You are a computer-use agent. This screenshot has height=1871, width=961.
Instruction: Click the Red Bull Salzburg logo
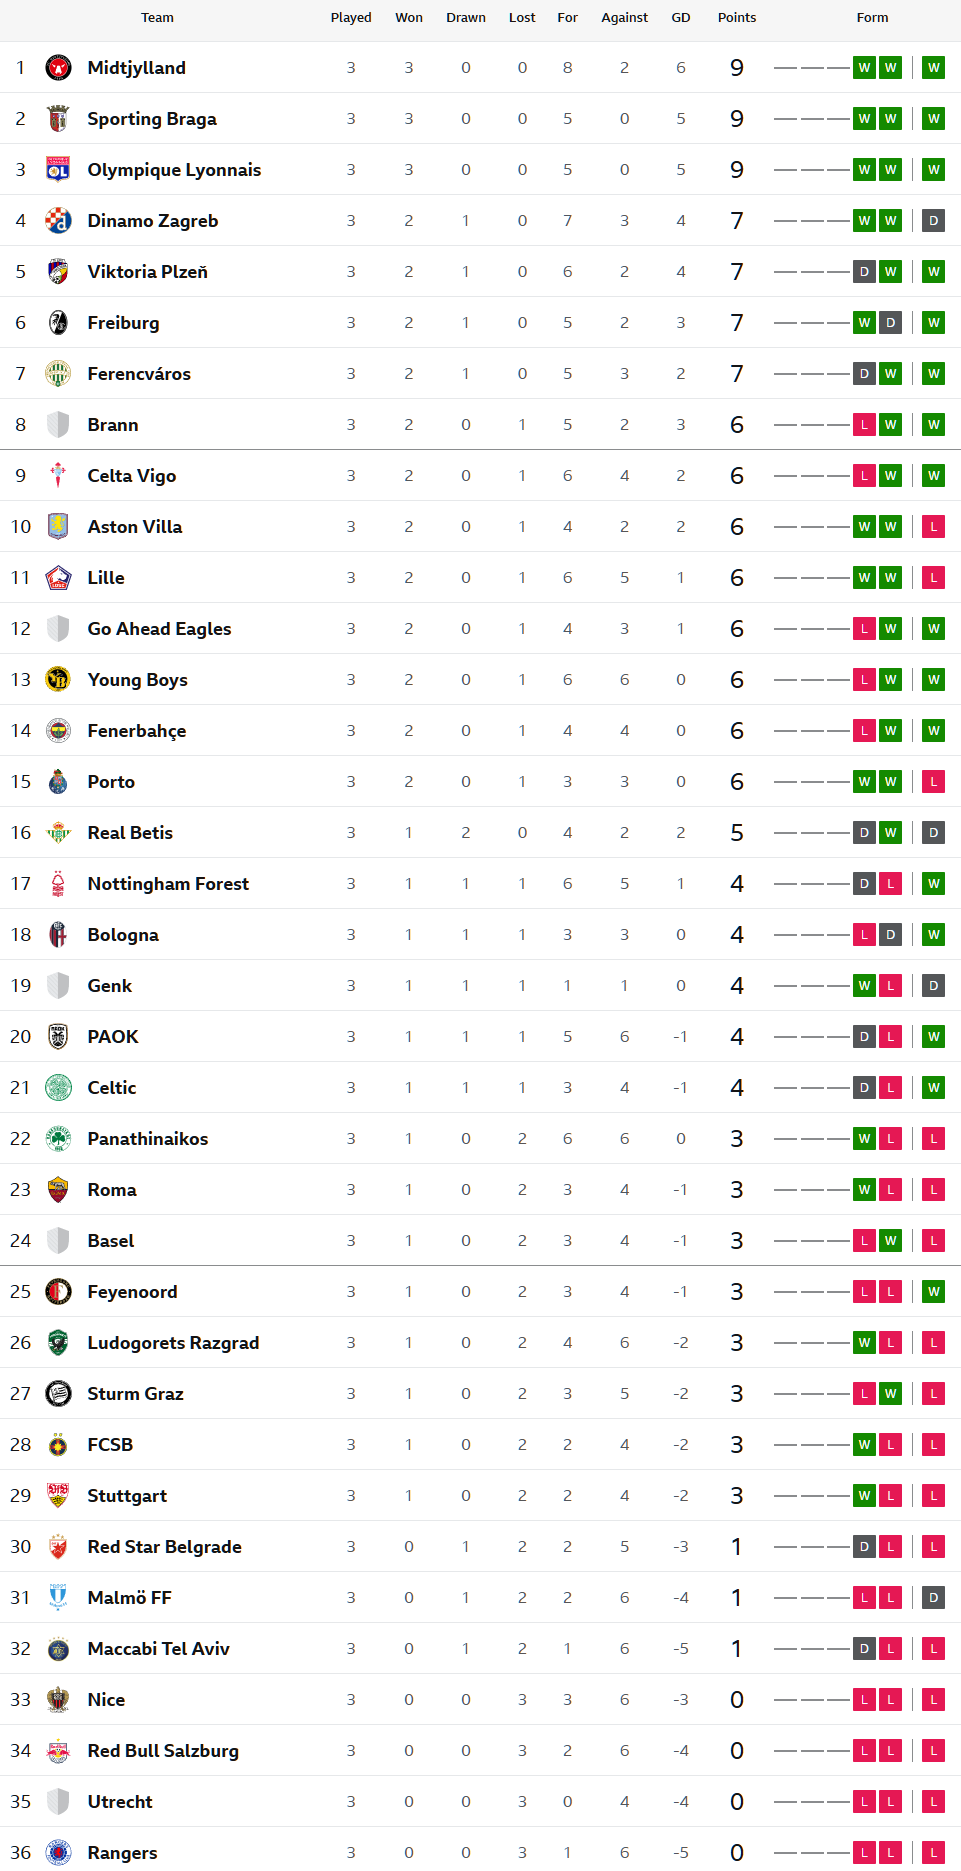pyautogui.click(x=58, y=1751)
